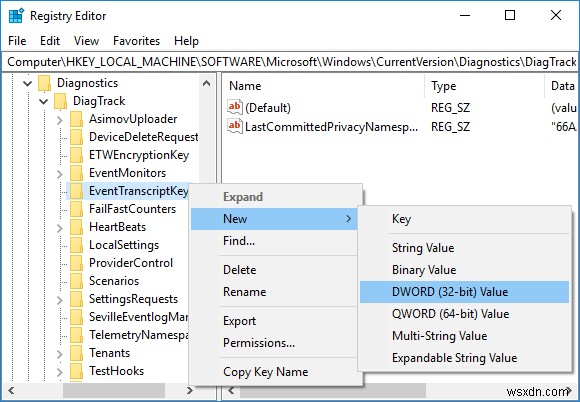Click the registry path address bar
Viewport: 580px width, 402px height.
click(290, 62)
